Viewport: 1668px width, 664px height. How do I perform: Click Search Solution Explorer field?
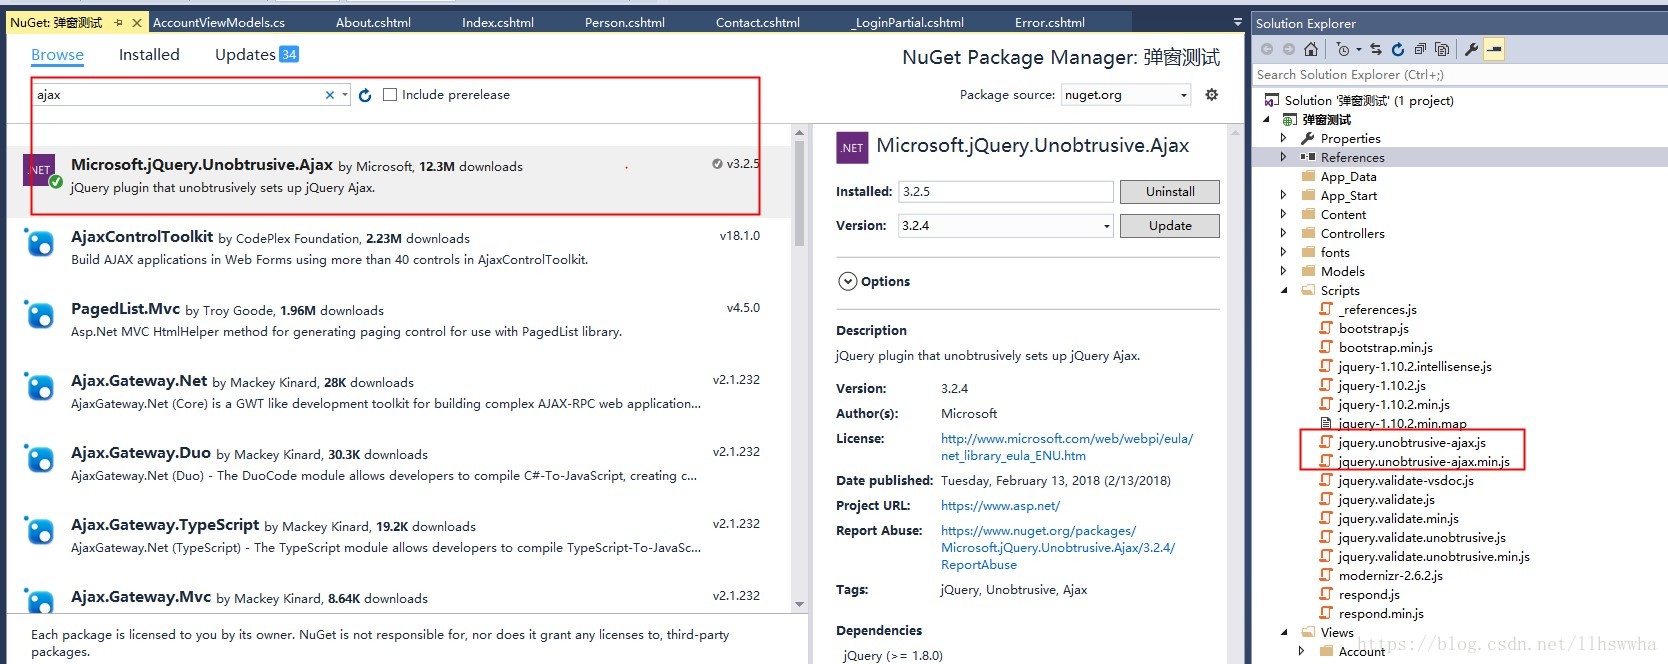click(x=1458, y=74)
